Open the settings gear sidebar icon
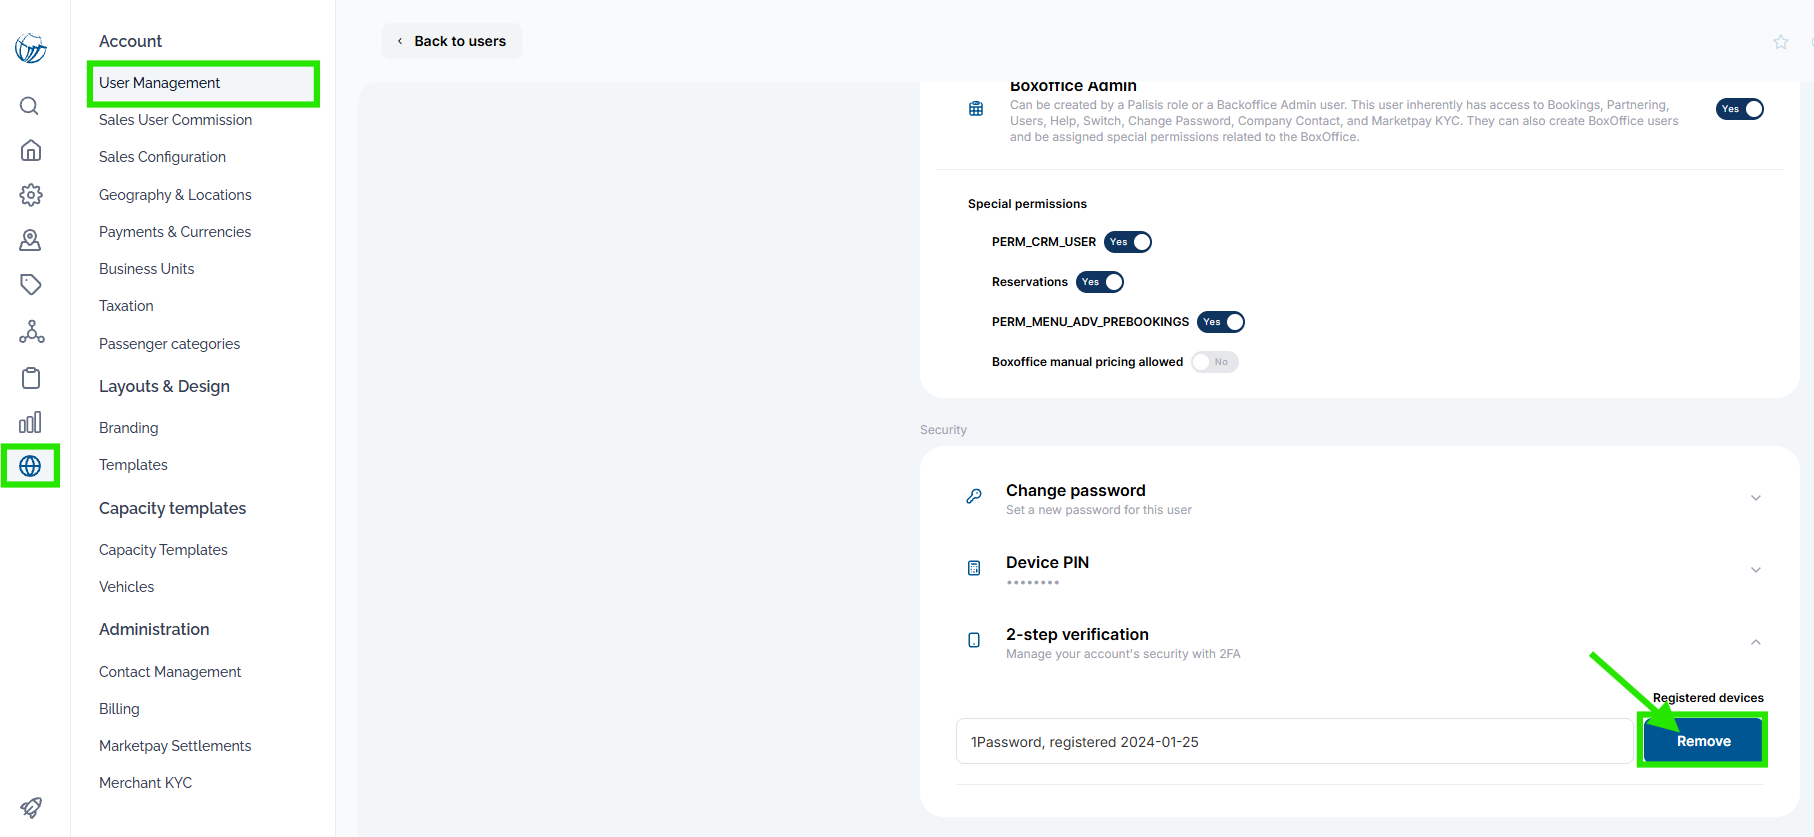1814x837 pixels. pos(31,195)
